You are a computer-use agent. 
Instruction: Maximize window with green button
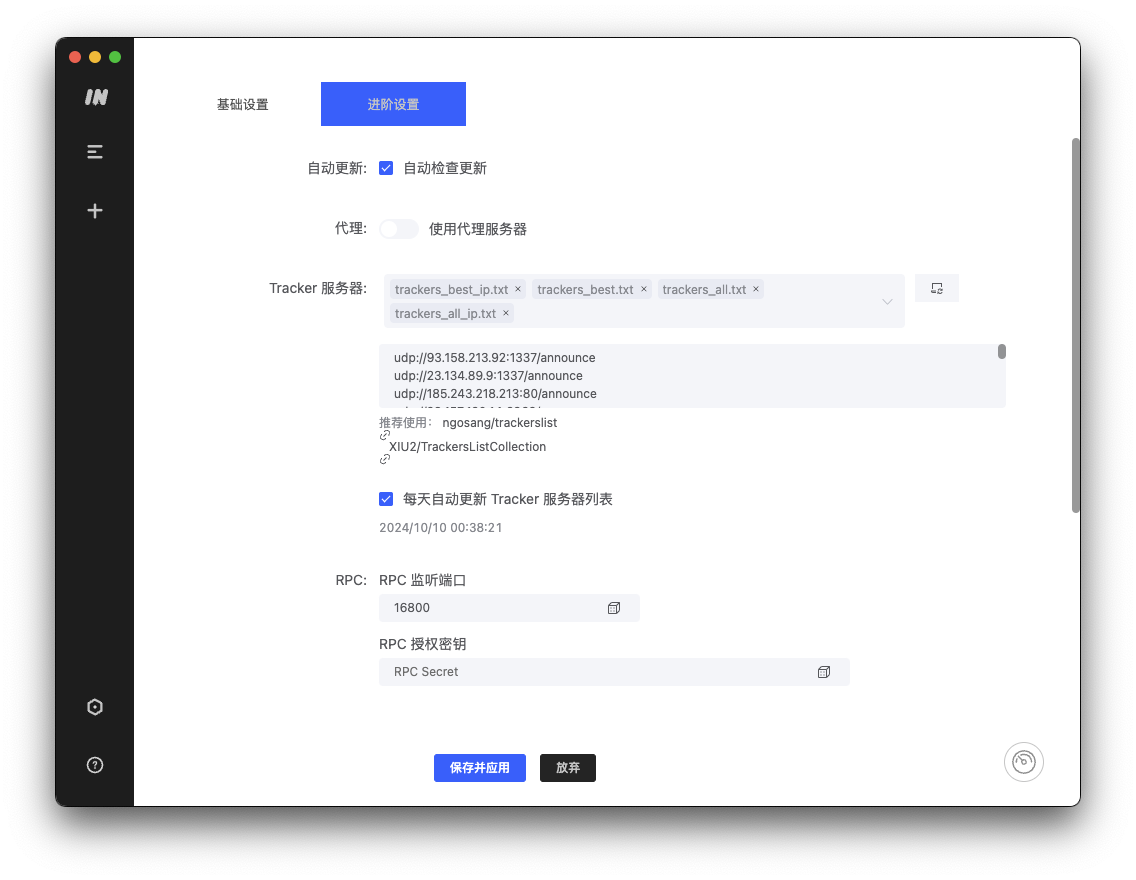point(115,57)
